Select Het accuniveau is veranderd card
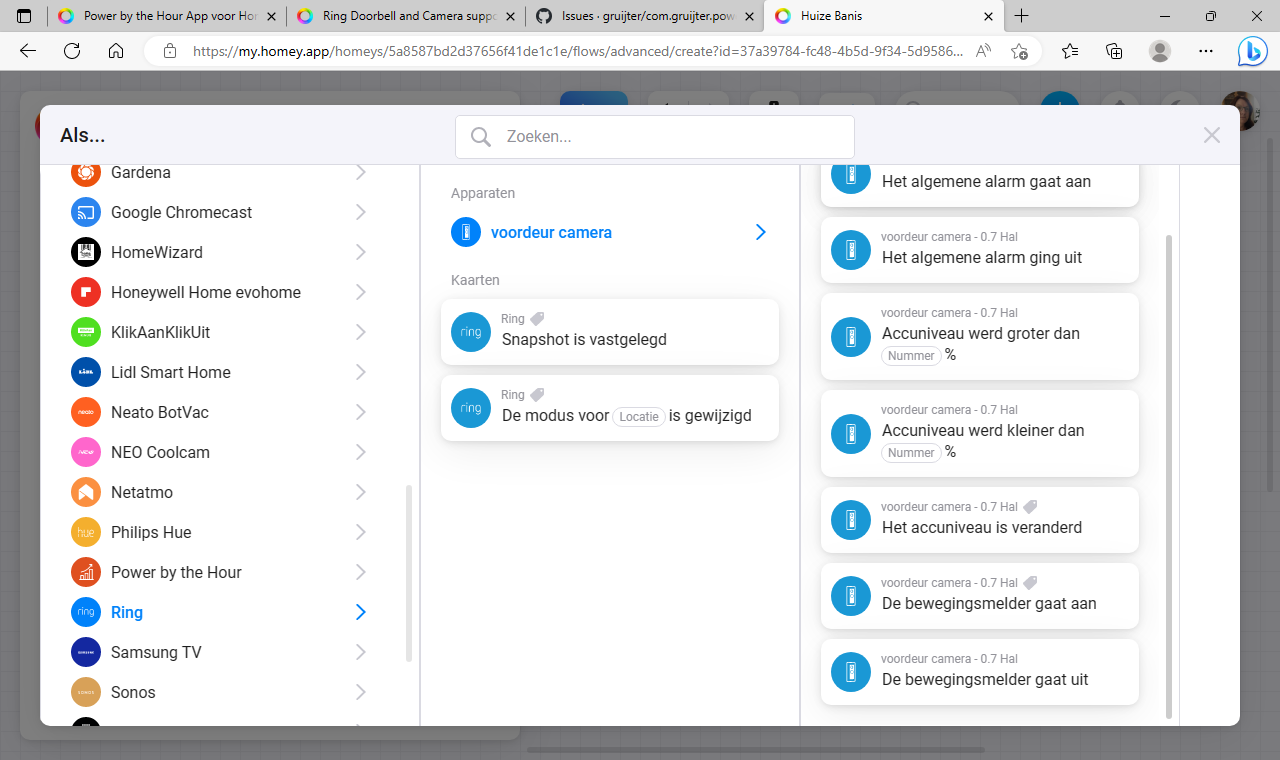Screen dimensions: 1280x760 click(980, 520)
